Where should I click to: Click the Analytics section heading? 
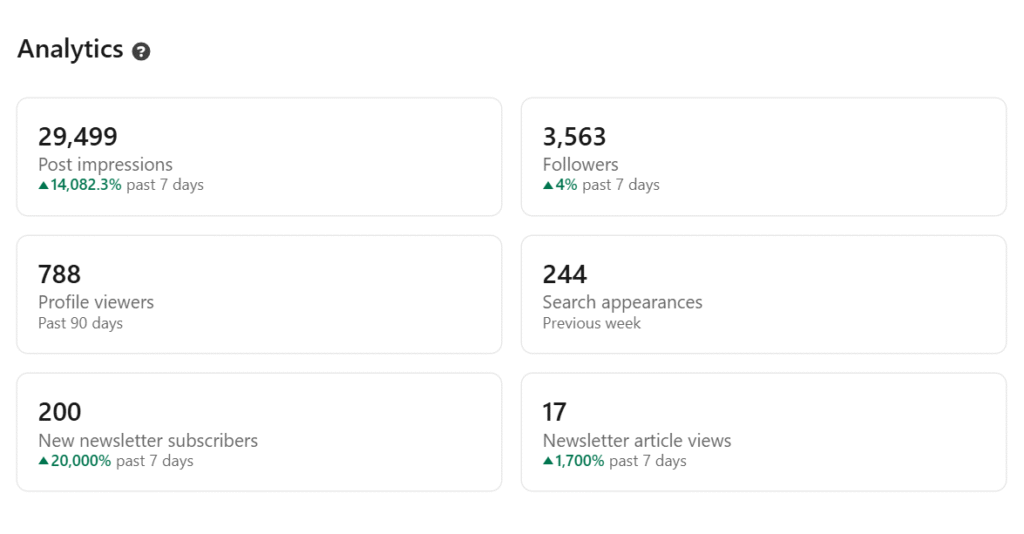[x=70, y=49]
